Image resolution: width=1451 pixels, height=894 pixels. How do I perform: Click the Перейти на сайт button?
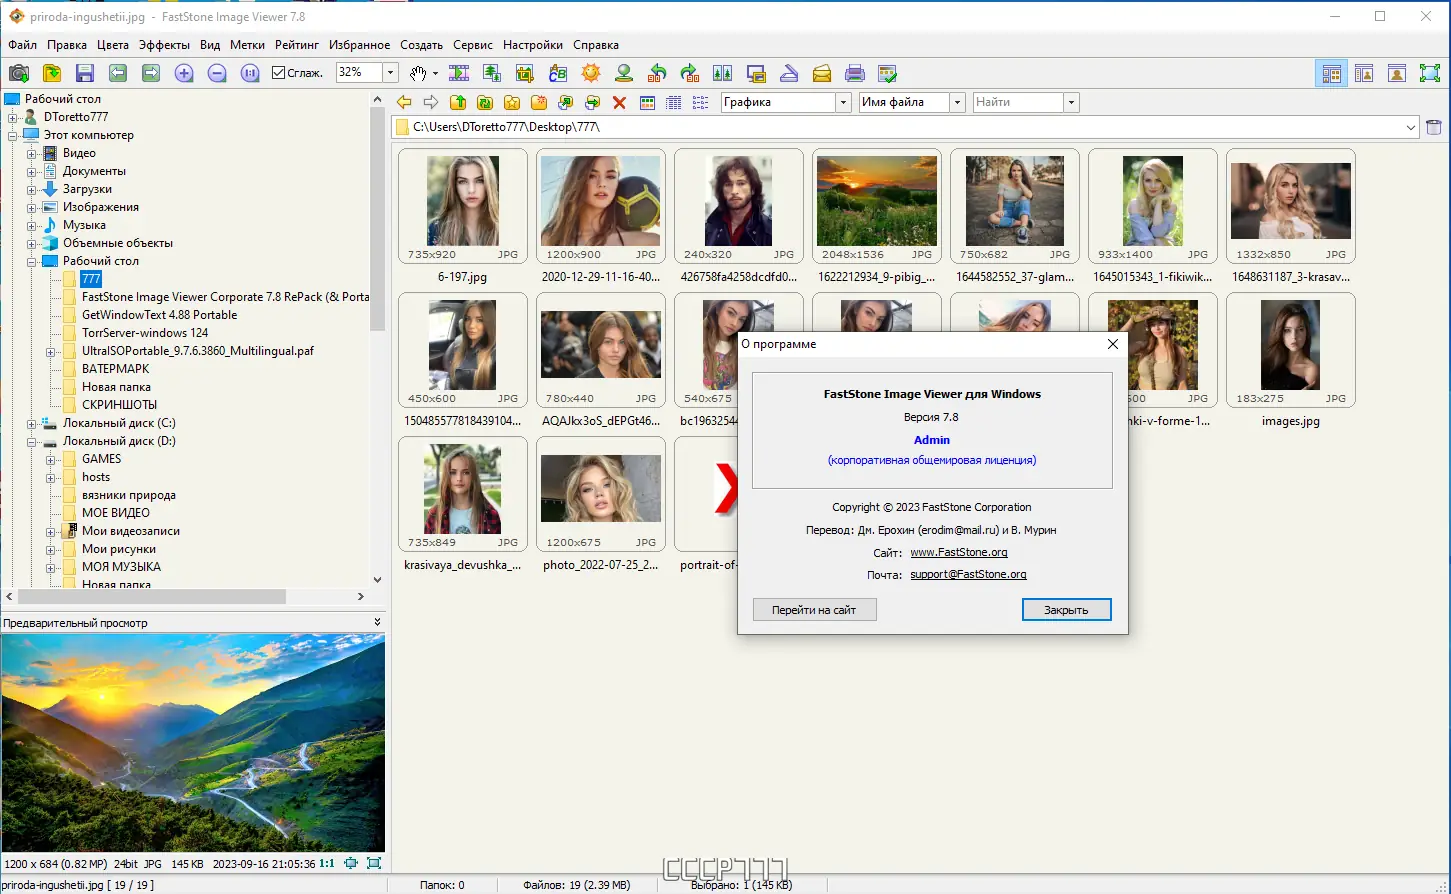[x=814, y=610]
